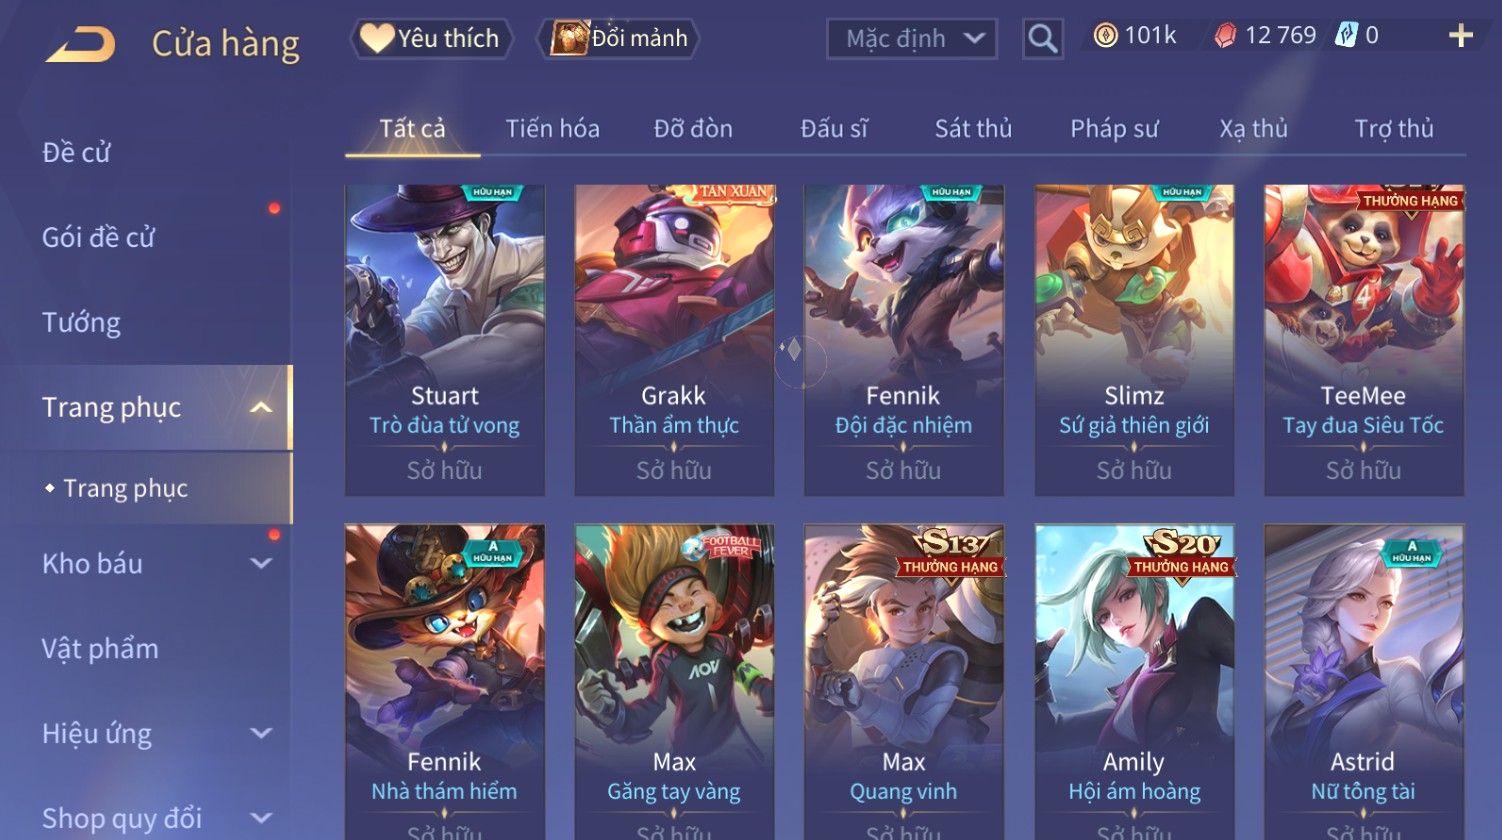Expand the Kho báu sidebar section
Image resolution: width=1502 pixels, height=840 pixels.
coord(261,563)
